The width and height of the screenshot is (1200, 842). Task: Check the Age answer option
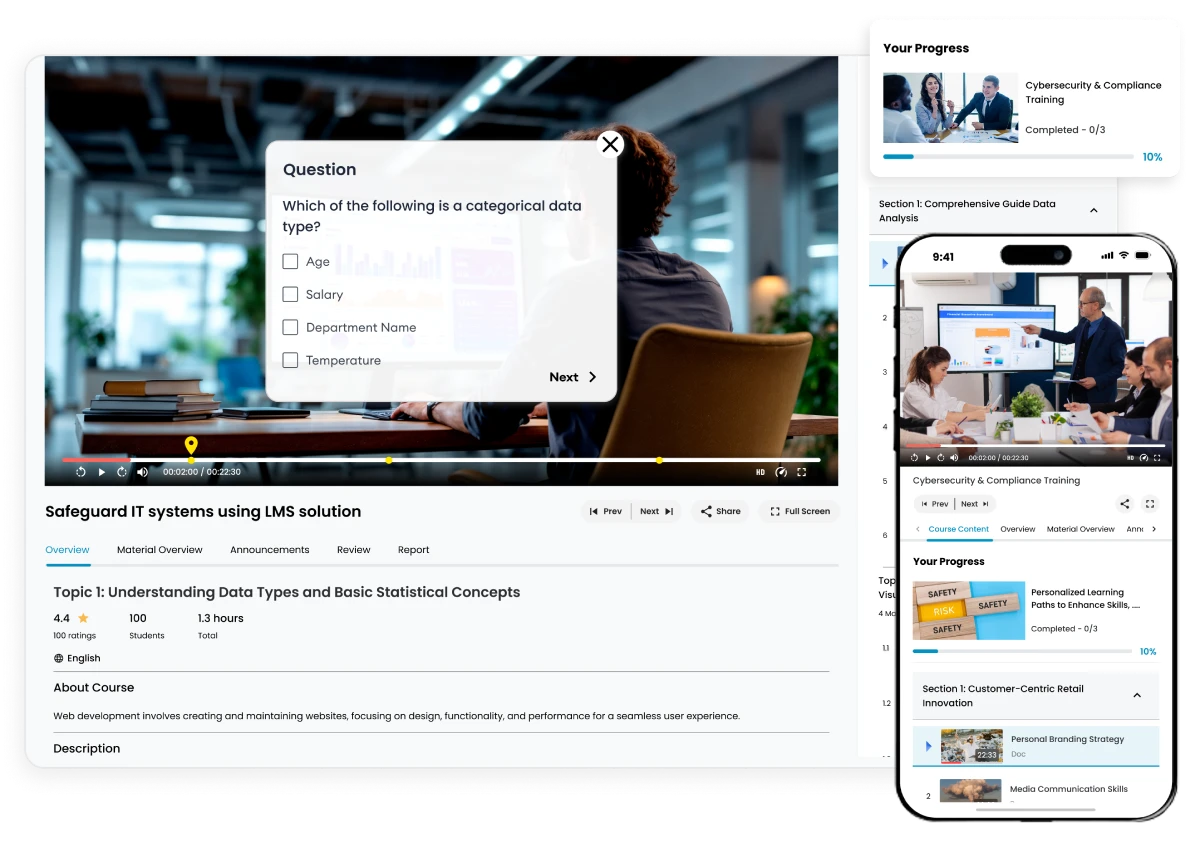click(290, 262)
